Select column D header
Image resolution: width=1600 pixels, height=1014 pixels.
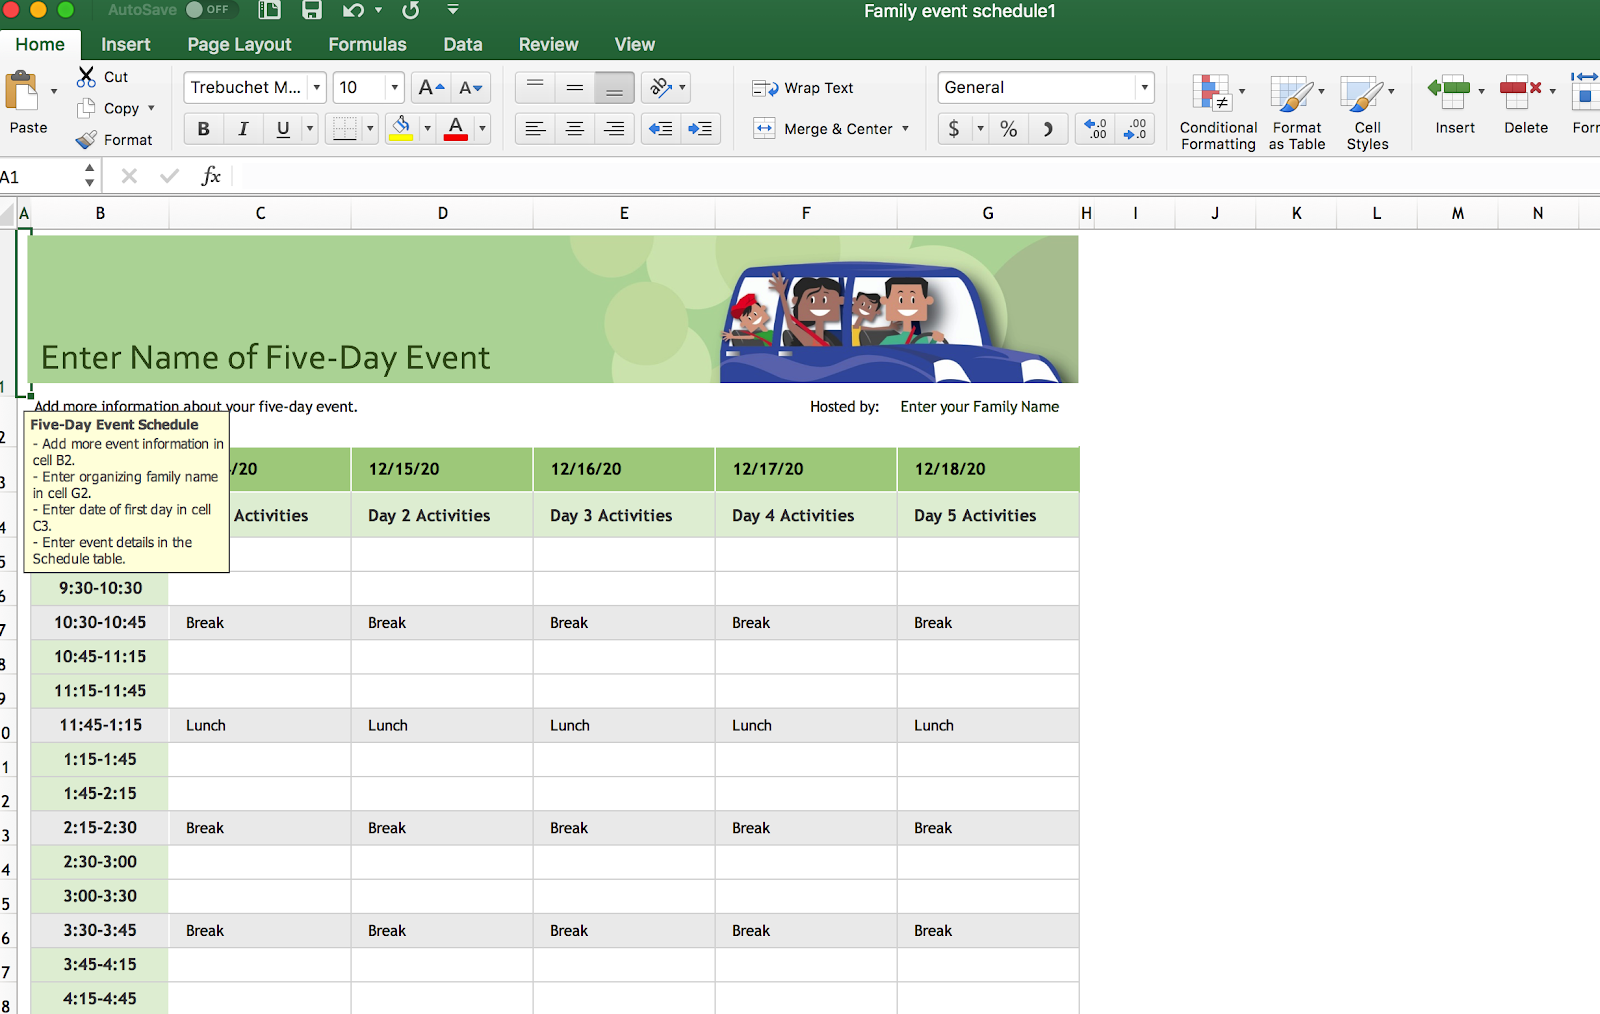pos(442,213)
